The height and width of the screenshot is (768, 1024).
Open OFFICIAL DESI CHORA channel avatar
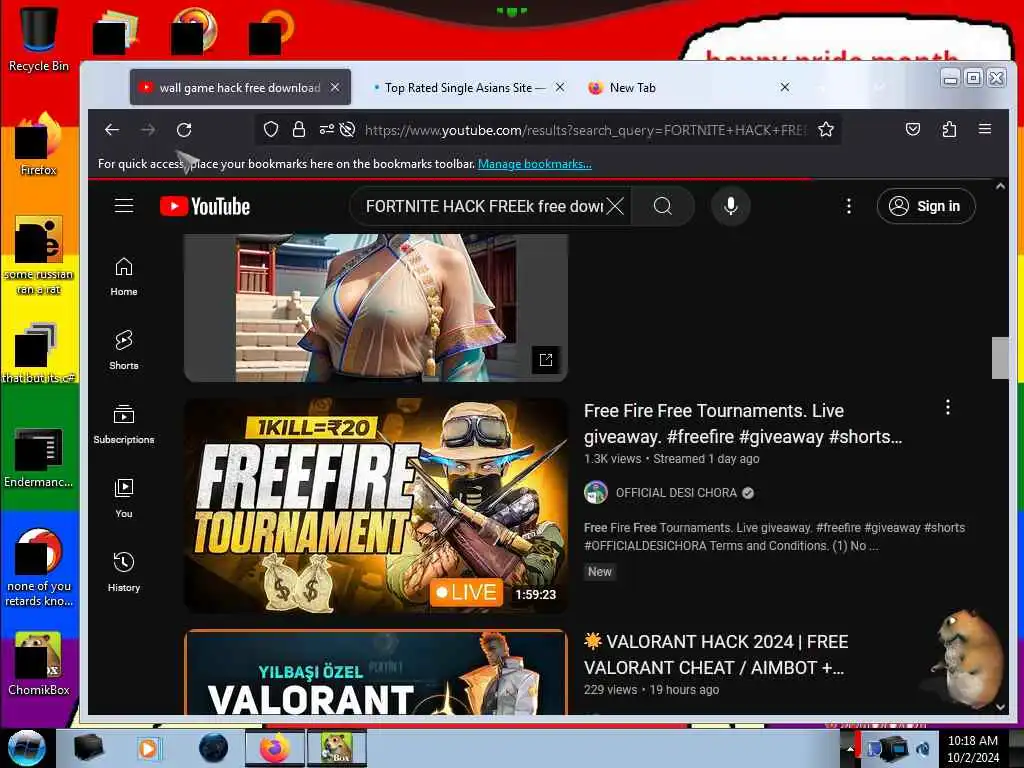point(596,492)
